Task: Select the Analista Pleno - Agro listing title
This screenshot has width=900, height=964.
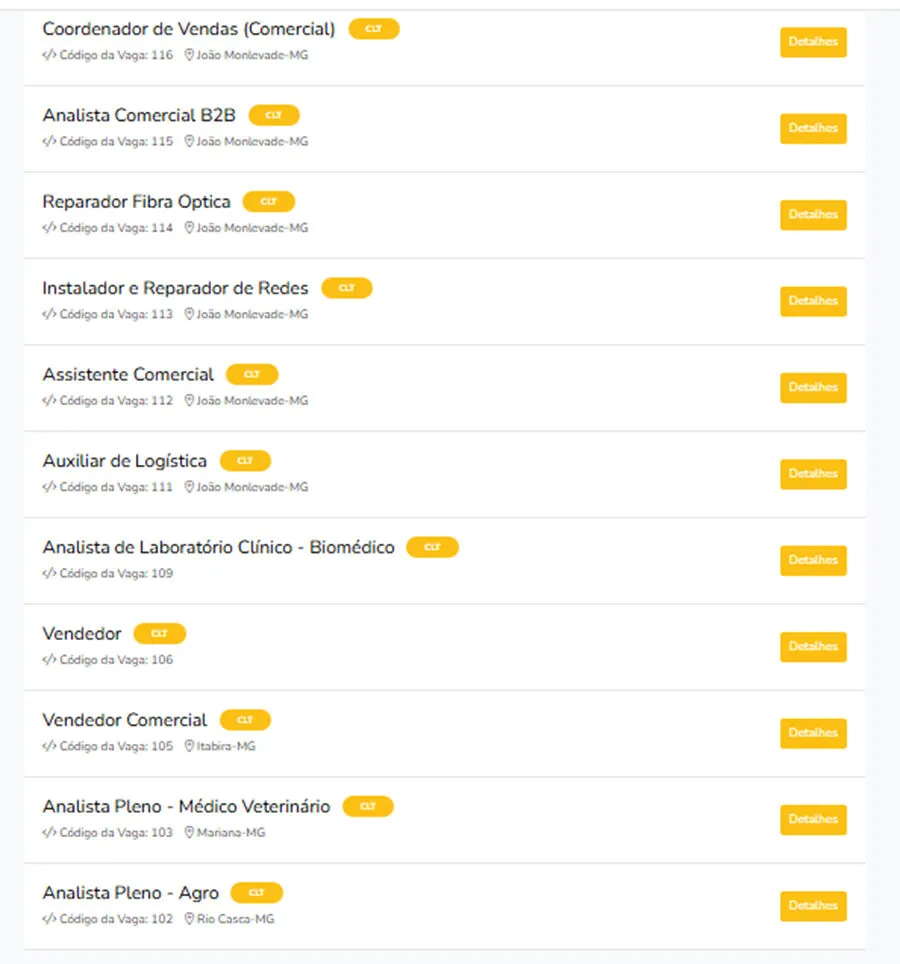Action: tap(130, 893)
